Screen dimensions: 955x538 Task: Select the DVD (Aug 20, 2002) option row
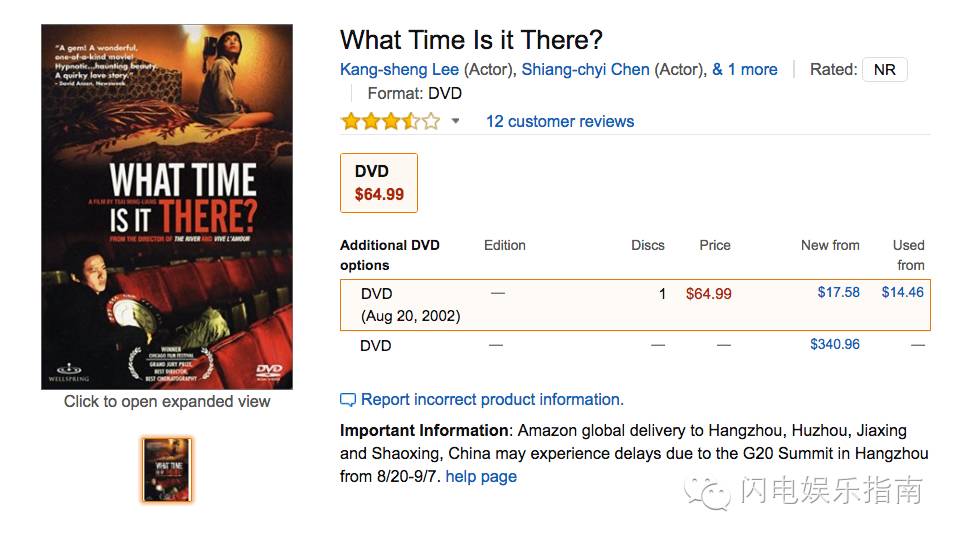click(410, 304)
